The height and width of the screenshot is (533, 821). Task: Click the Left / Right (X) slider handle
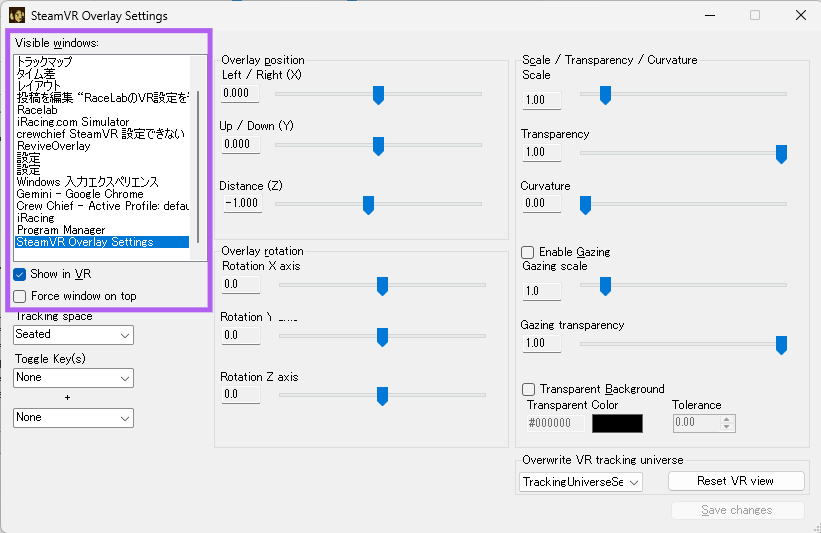click(378, 95)
